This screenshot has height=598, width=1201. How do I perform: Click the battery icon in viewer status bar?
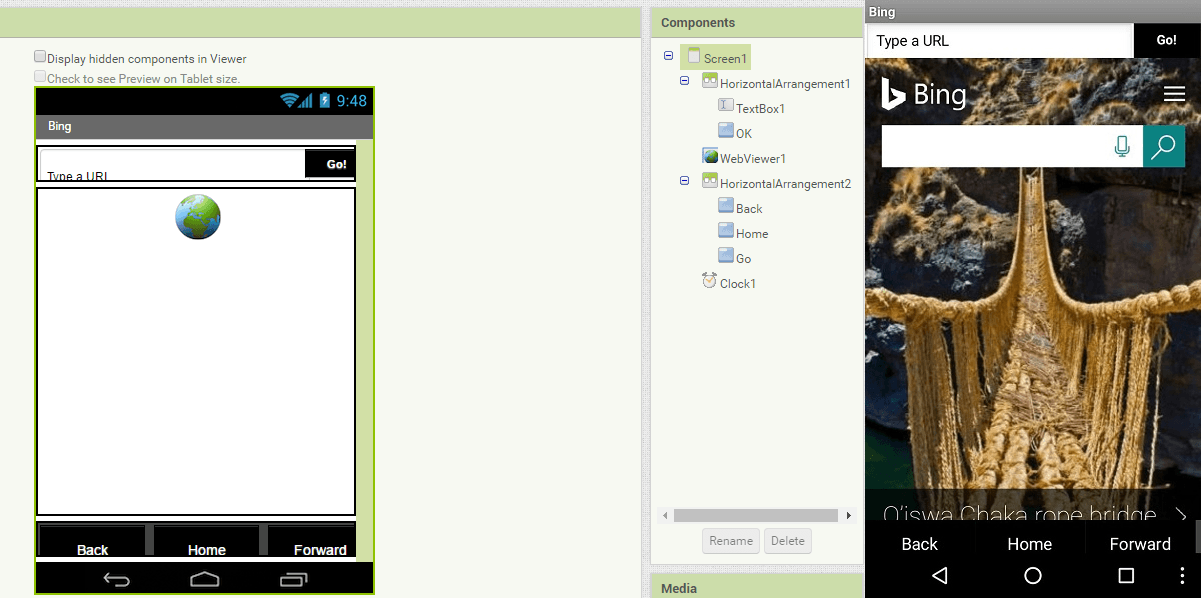(x=324, y=100)
